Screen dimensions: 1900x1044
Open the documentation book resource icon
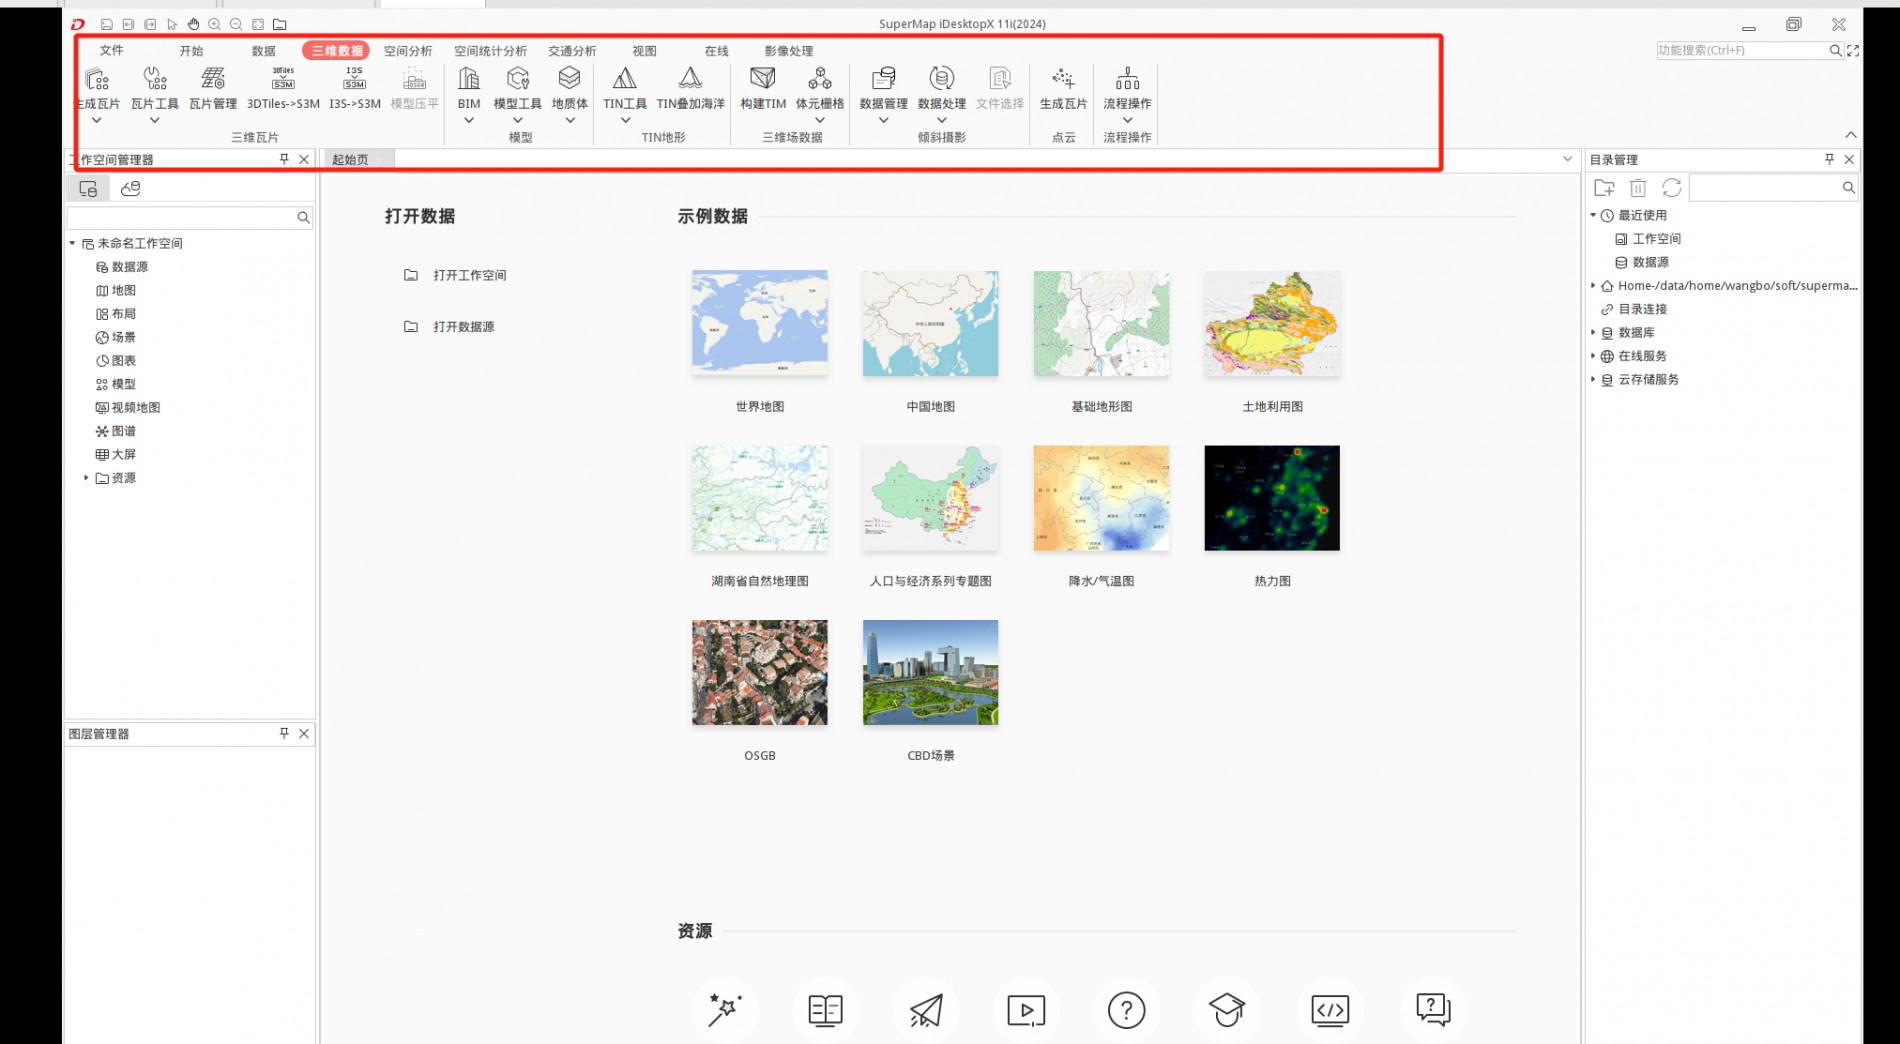click(826, 1010)
